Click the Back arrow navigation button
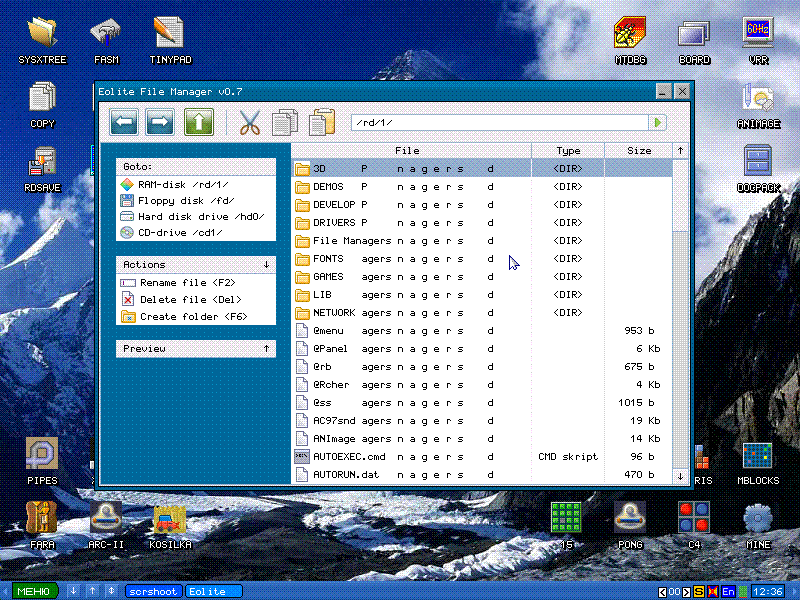 click(x=124, y=122)
